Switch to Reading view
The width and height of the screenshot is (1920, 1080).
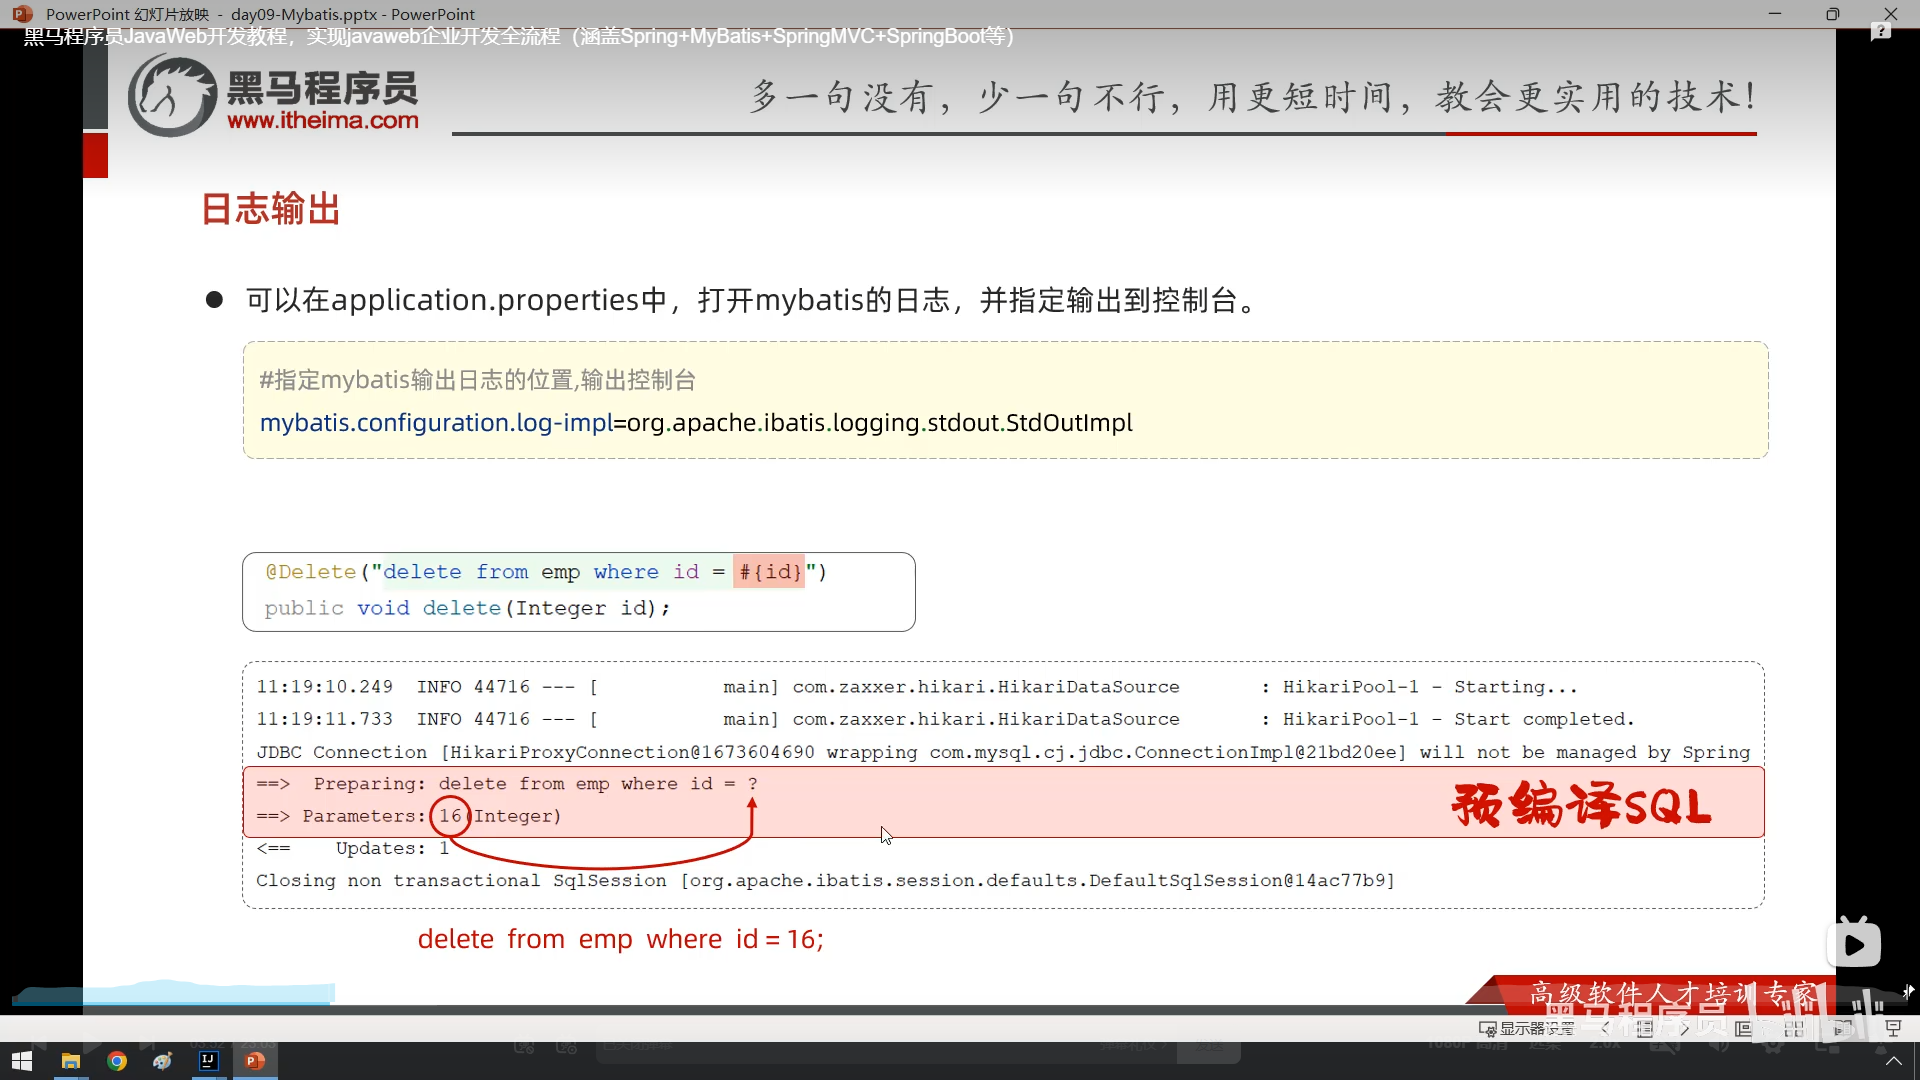[1843, 1028]
